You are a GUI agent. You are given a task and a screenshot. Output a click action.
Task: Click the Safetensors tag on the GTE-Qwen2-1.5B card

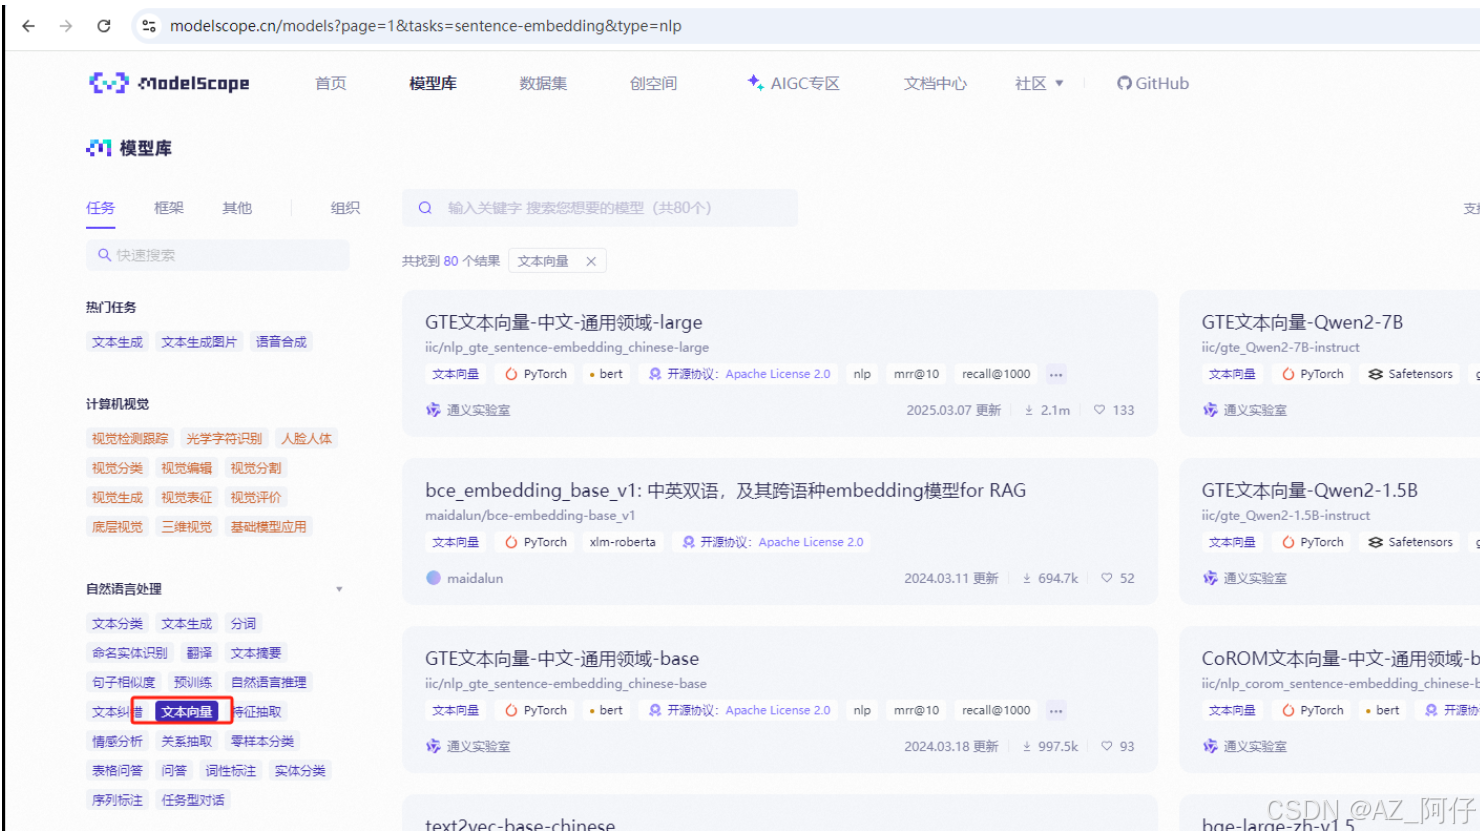[1410, 542]
